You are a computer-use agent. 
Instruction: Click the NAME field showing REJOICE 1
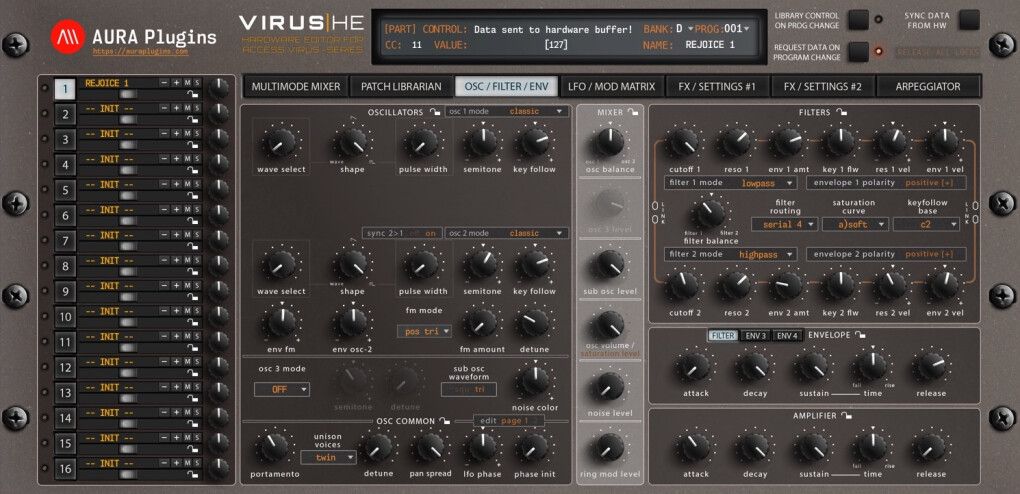tap(710, 45)
